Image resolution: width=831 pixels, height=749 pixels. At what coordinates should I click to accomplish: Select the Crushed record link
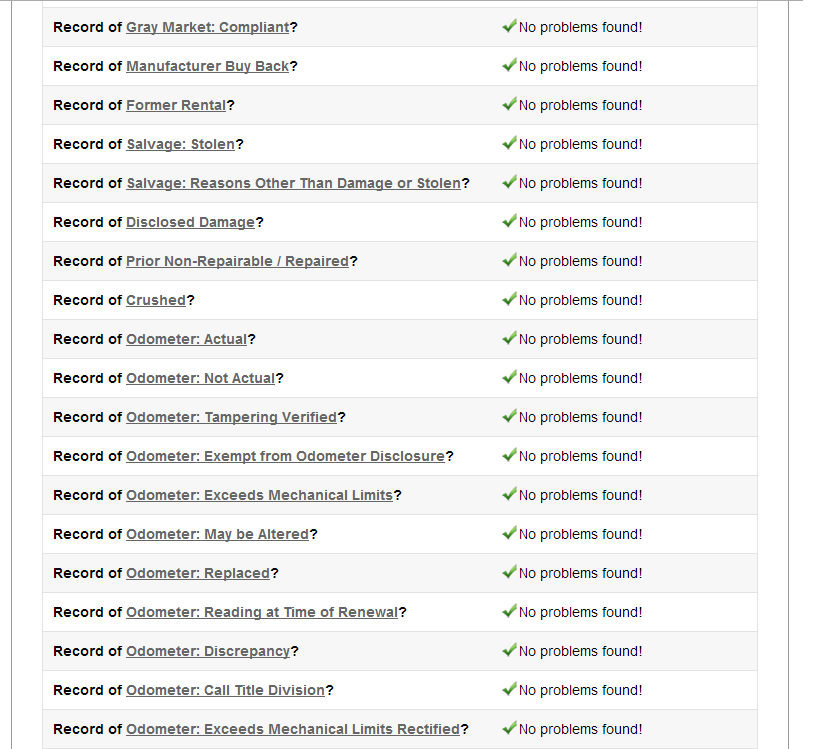(156, 300)
